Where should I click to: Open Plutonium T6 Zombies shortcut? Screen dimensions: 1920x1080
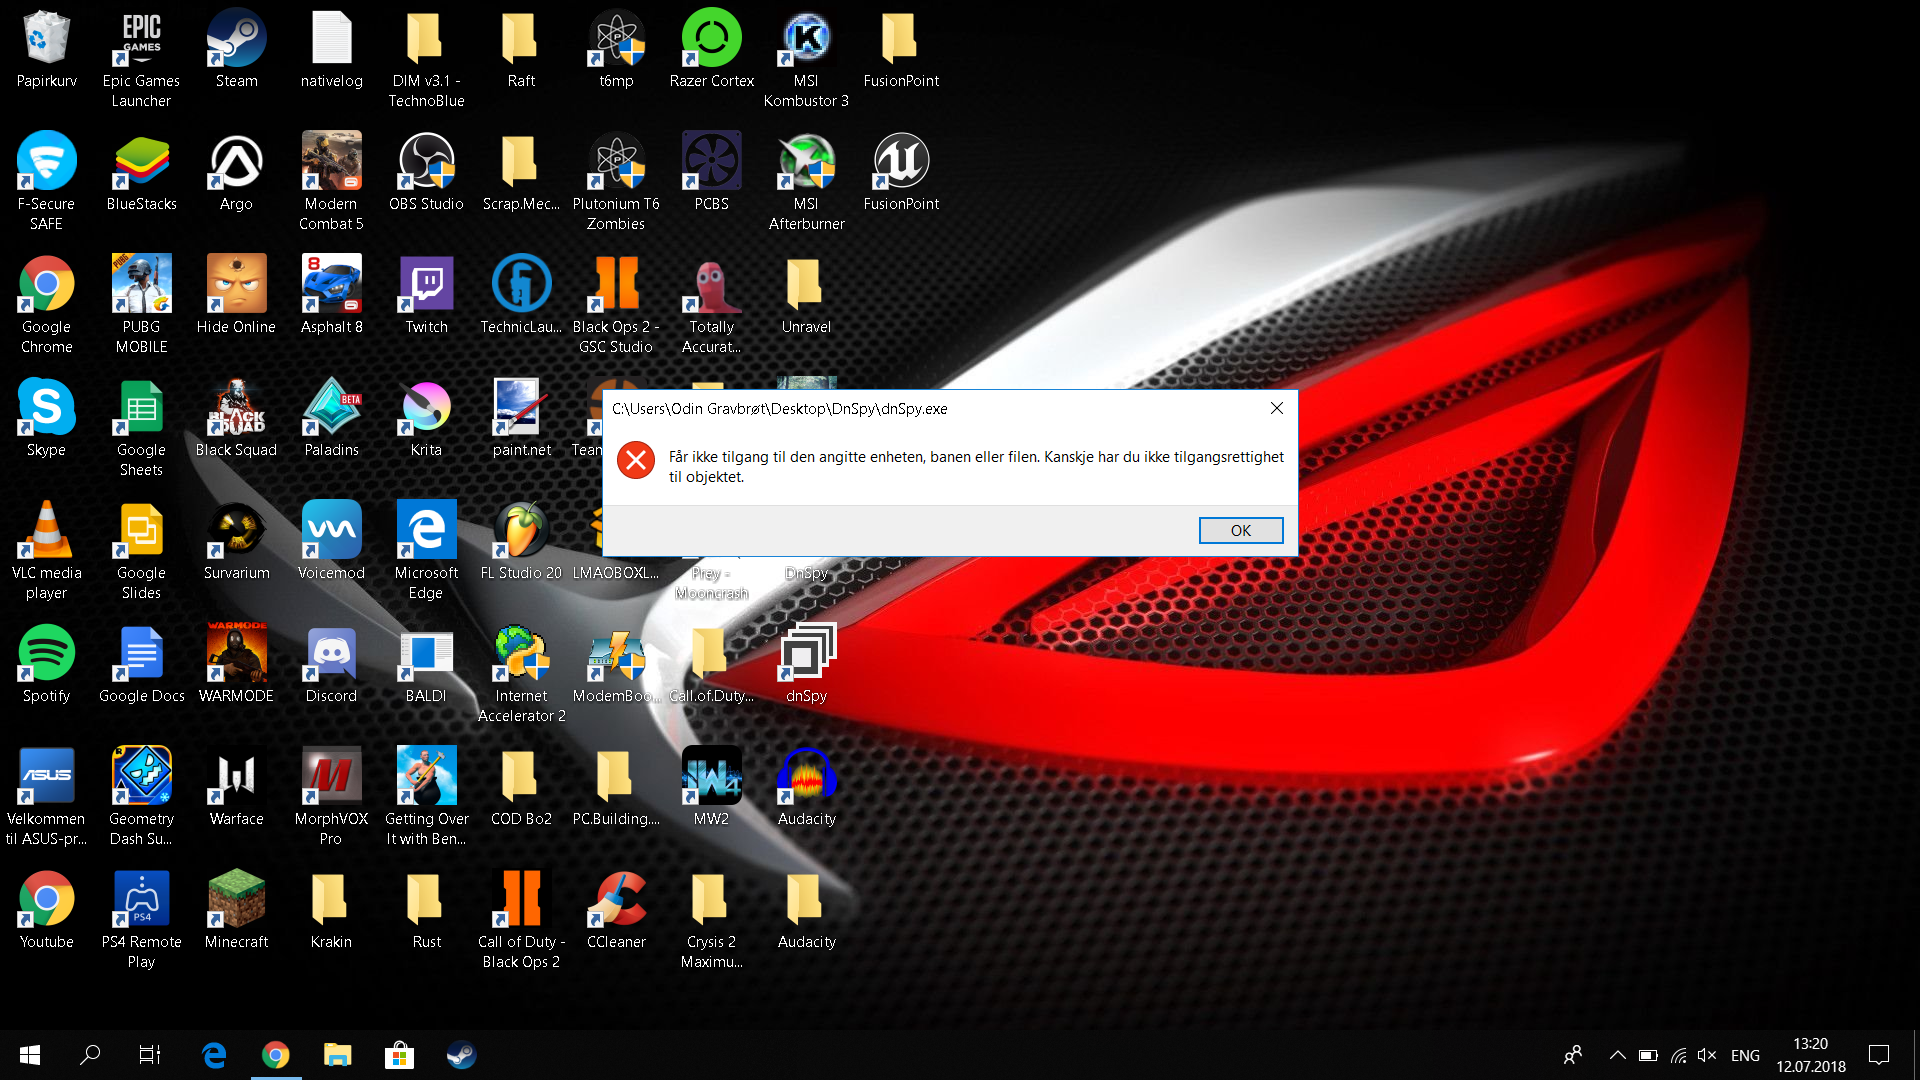coord(616,182)
